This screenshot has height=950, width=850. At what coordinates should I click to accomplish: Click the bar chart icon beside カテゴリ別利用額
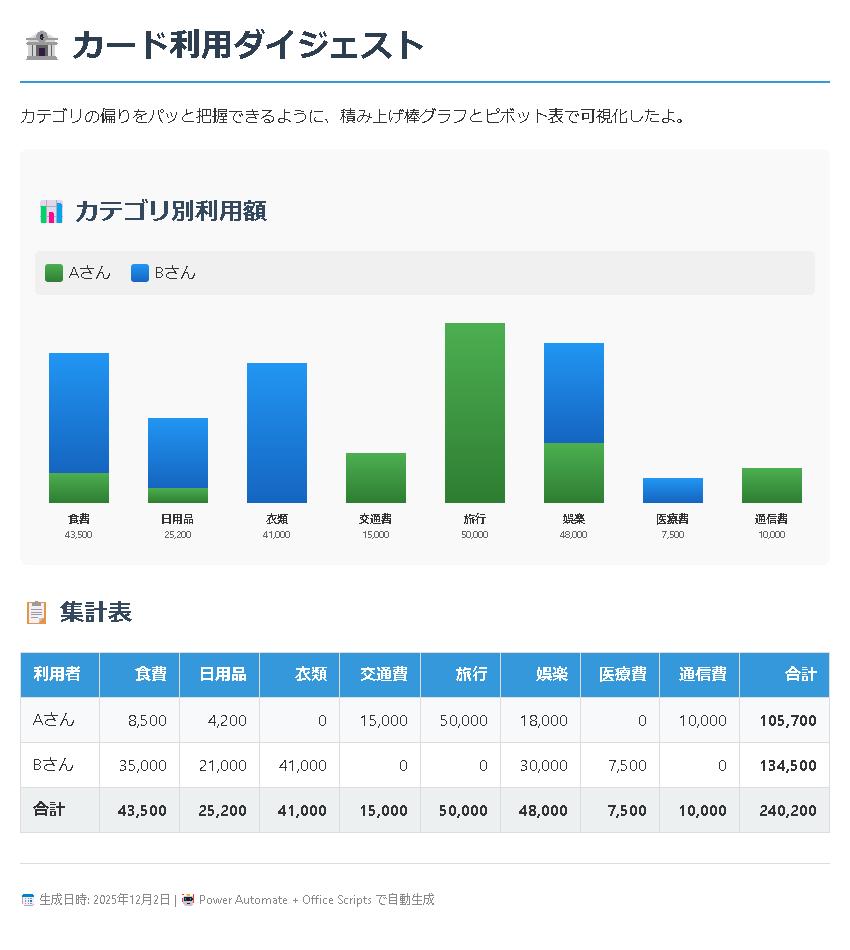pyautogui.click(x=51, y=211)
